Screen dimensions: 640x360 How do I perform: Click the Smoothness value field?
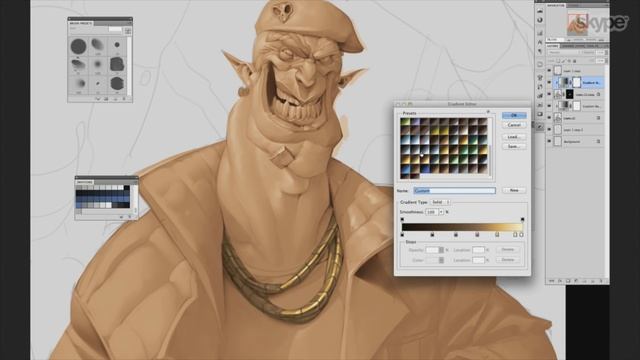click(x=431, y=212)
